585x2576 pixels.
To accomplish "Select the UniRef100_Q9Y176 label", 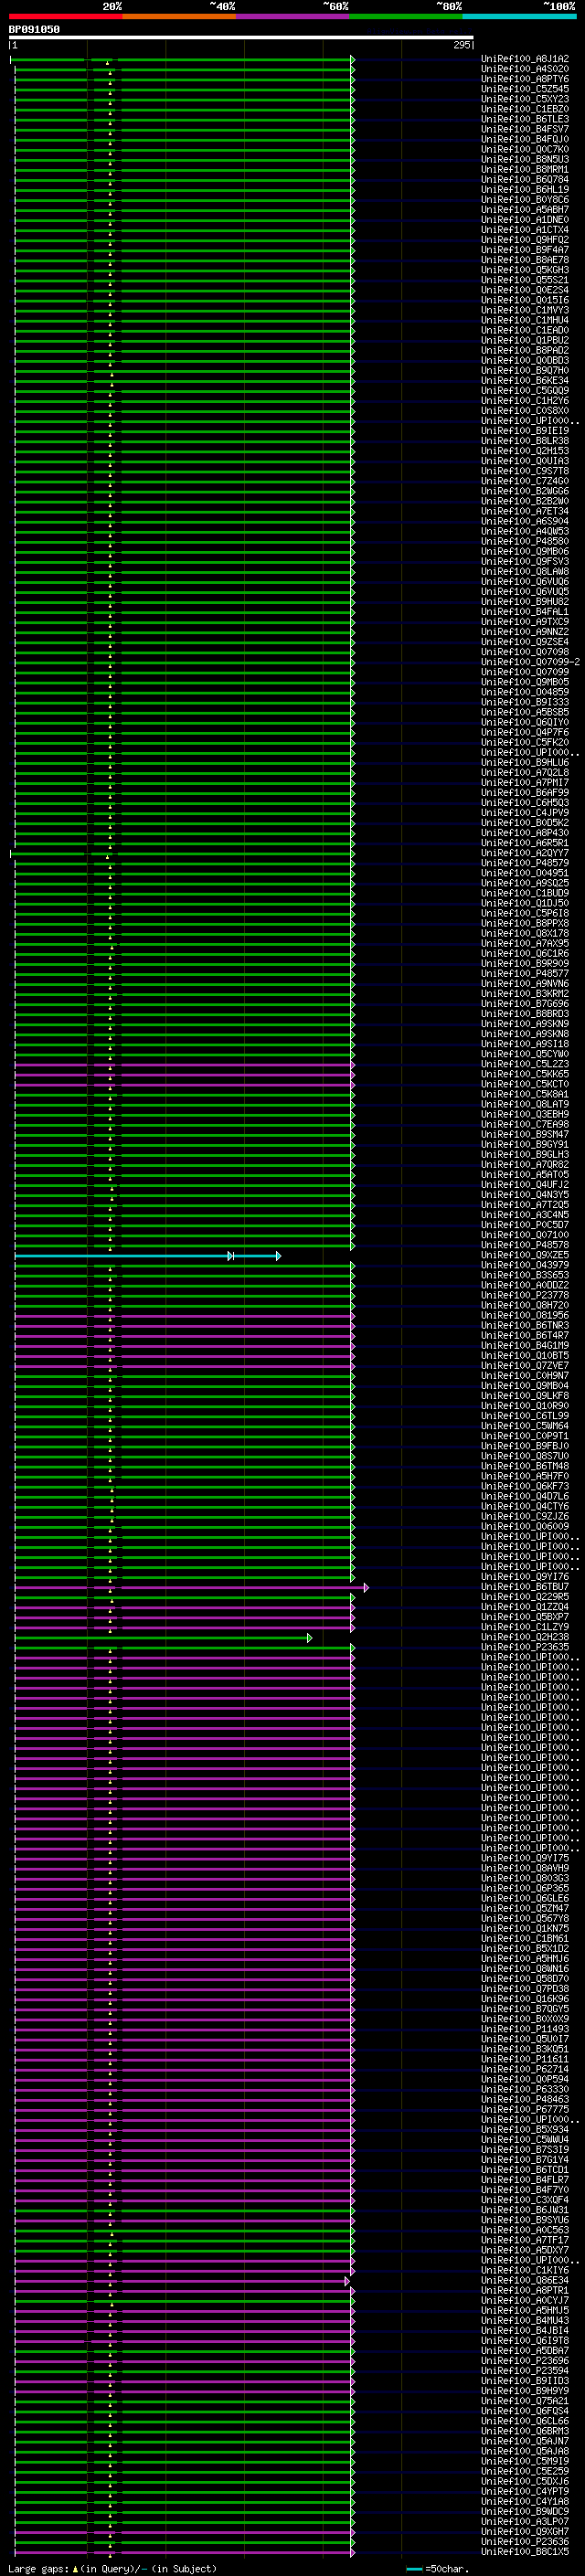I will [x=525, y=1577].
